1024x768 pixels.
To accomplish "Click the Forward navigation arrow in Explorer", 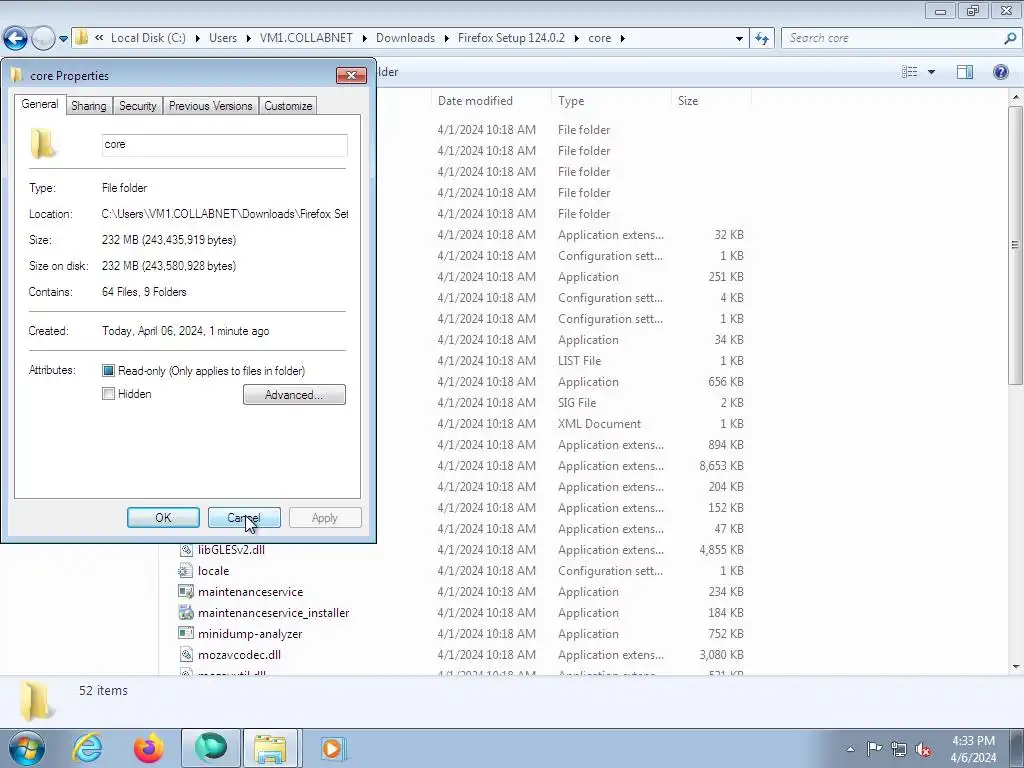I will click(x=43, y=38).
